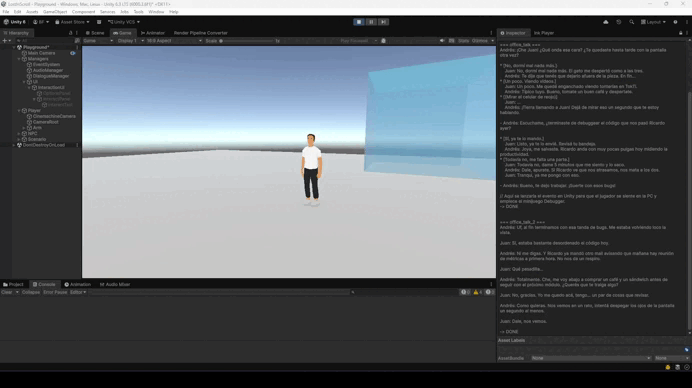This screenshot has height=388, width=692.
Task: Open the Undo History icon
Action: click(619, 22)
